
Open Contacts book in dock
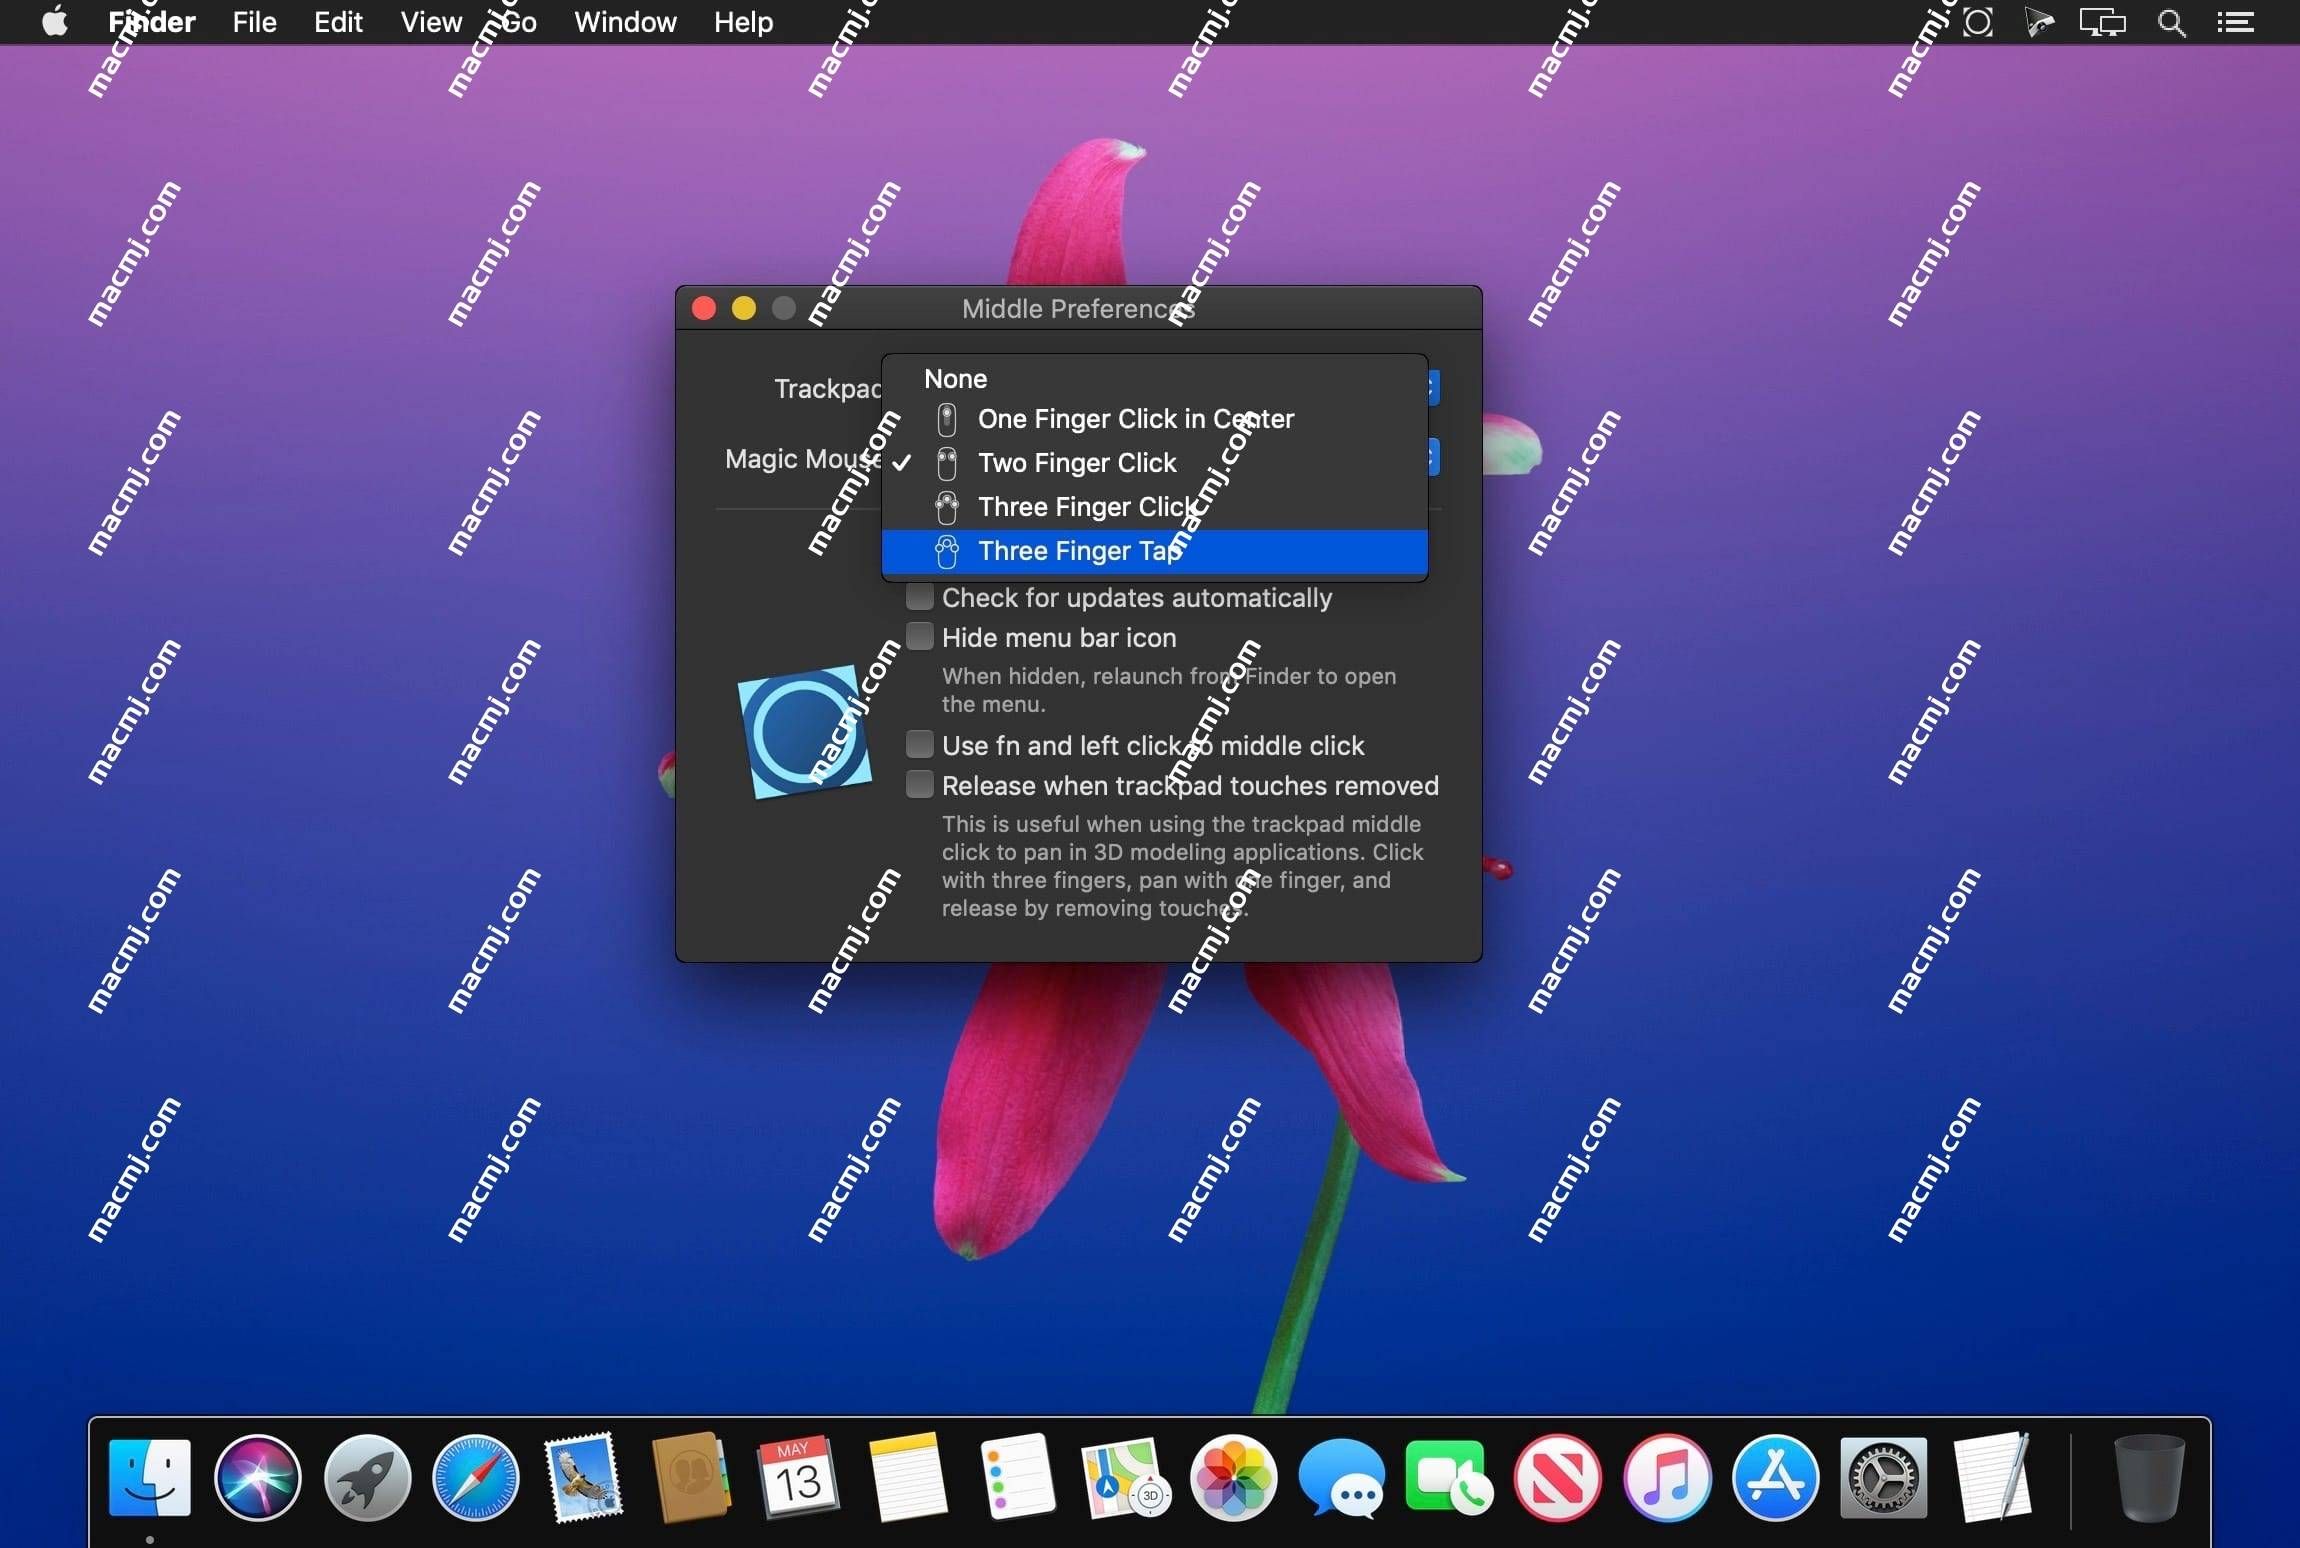pos(690,1477)
